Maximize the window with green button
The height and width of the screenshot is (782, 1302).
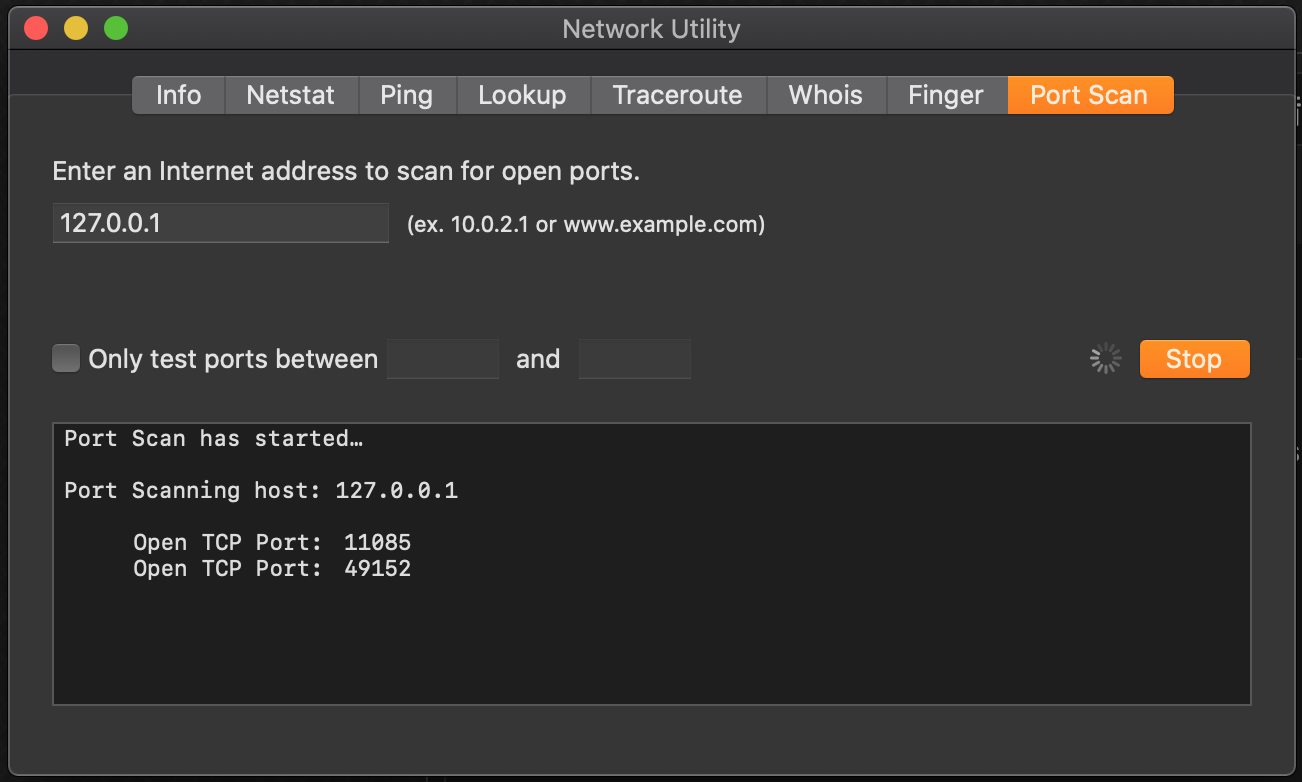(x=116, y=28)
